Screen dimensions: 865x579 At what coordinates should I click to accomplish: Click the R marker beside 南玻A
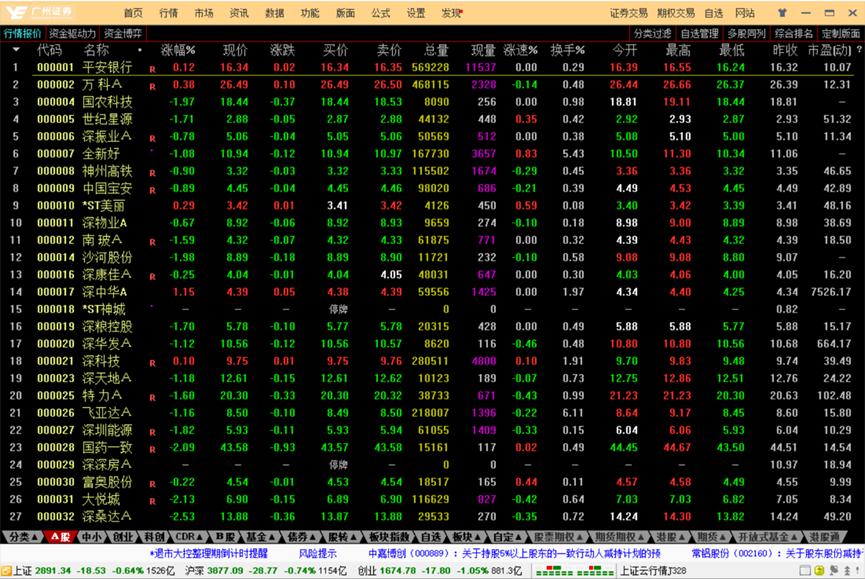tap(152, 242)
